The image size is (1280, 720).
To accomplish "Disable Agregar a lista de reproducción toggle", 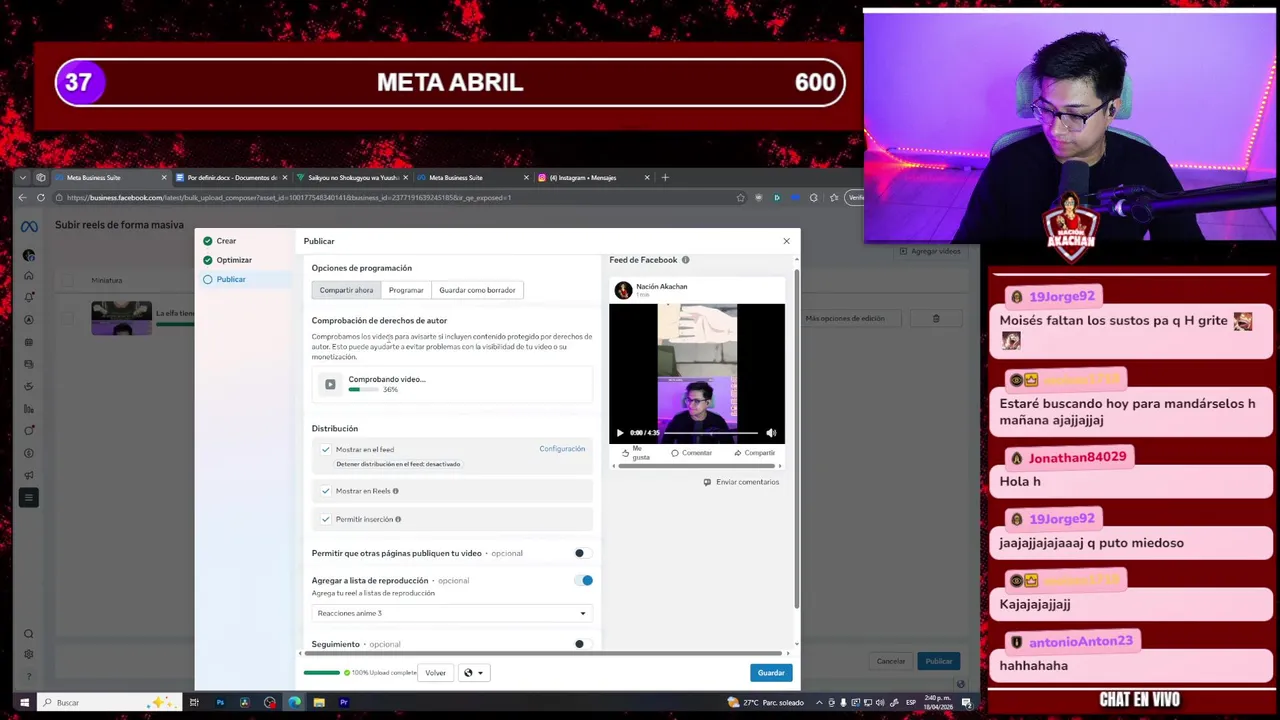I will tap(583, 580).
